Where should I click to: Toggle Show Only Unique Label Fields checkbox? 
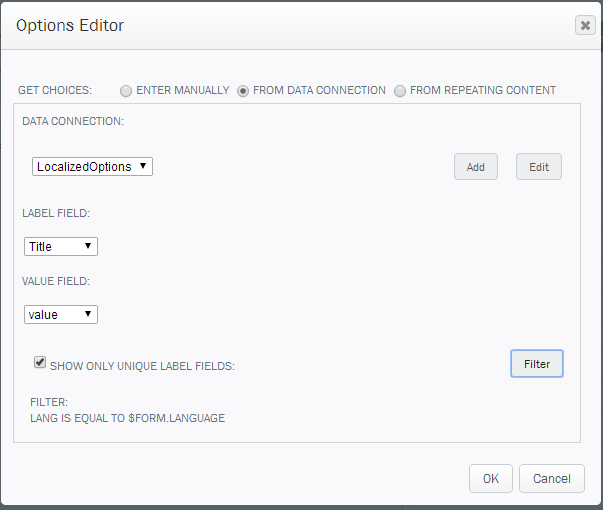coord(40,364)
